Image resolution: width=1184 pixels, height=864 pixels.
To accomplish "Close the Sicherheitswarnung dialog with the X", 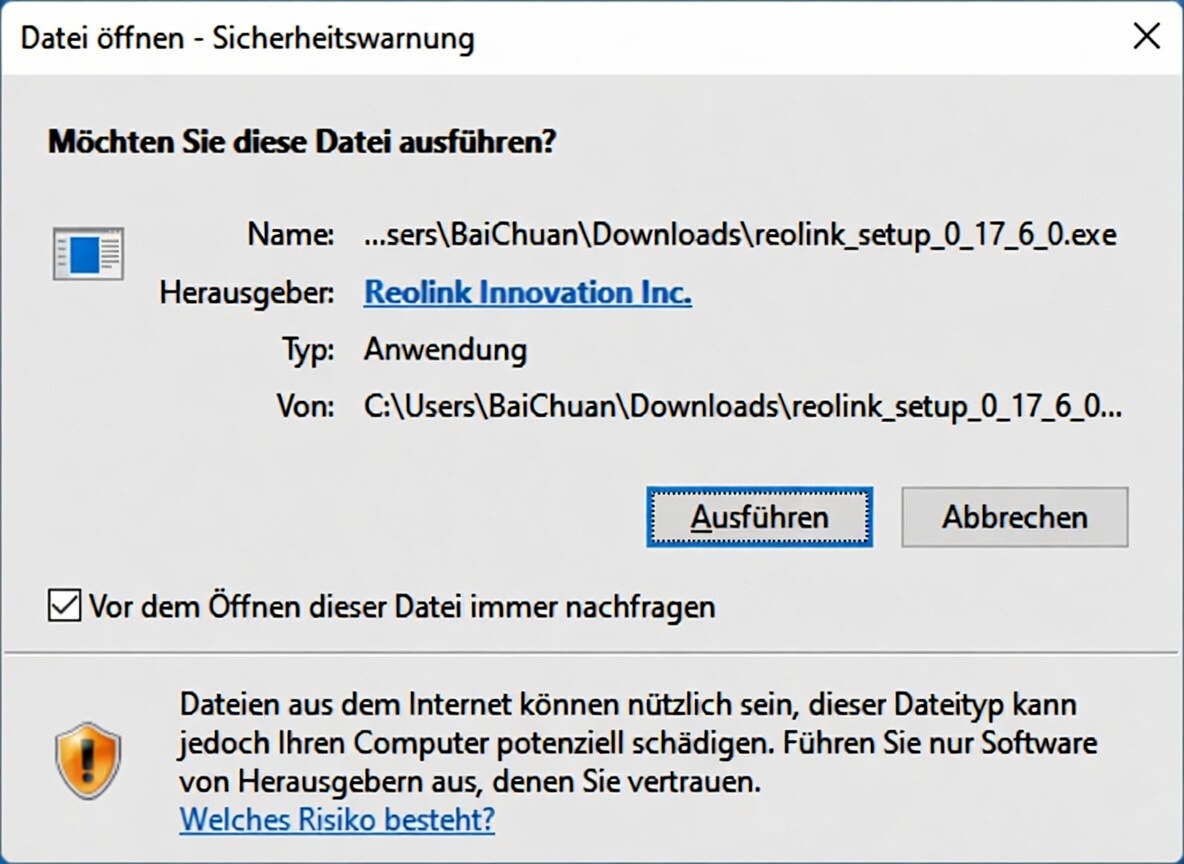I will pos(1146,36).
